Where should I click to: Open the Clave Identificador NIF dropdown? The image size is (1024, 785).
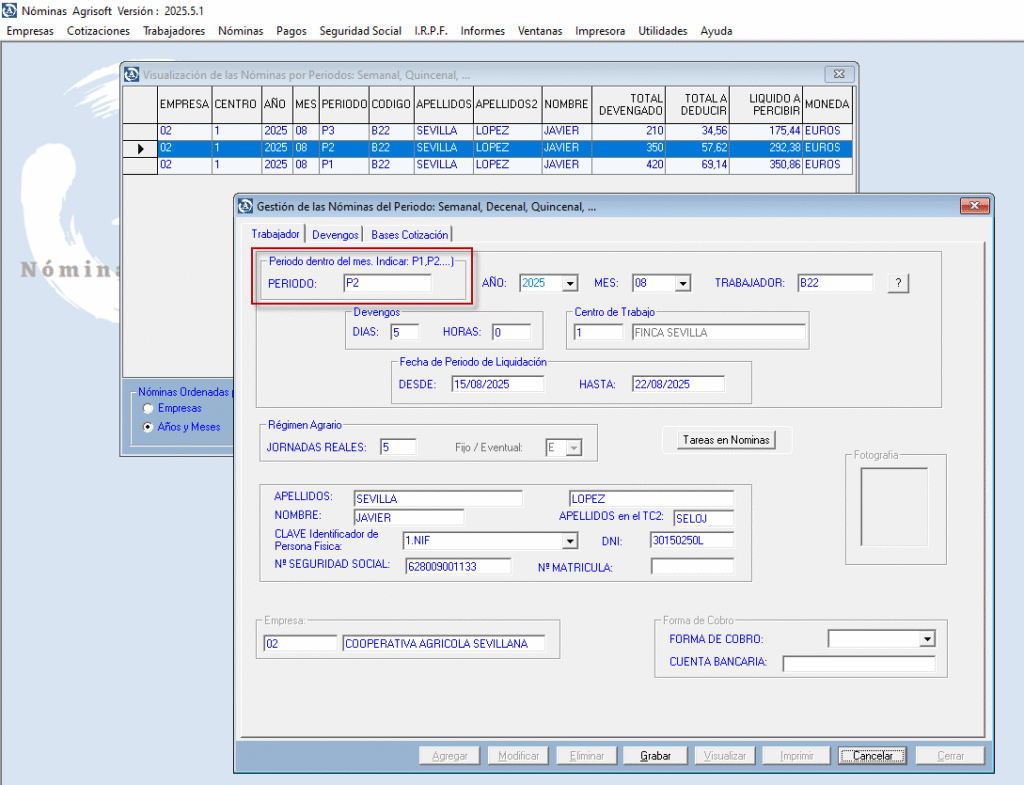point(569,541)
